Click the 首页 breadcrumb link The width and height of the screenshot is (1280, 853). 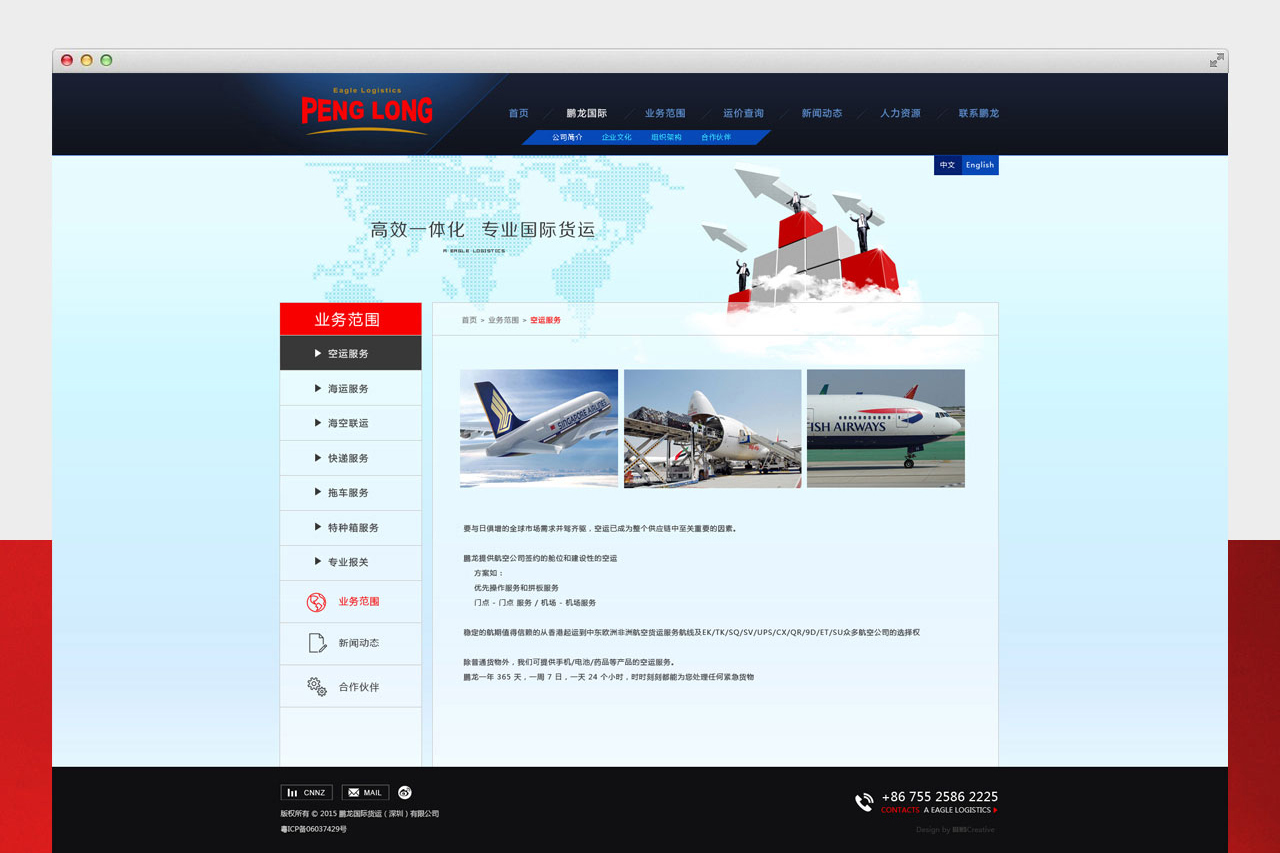469,321
